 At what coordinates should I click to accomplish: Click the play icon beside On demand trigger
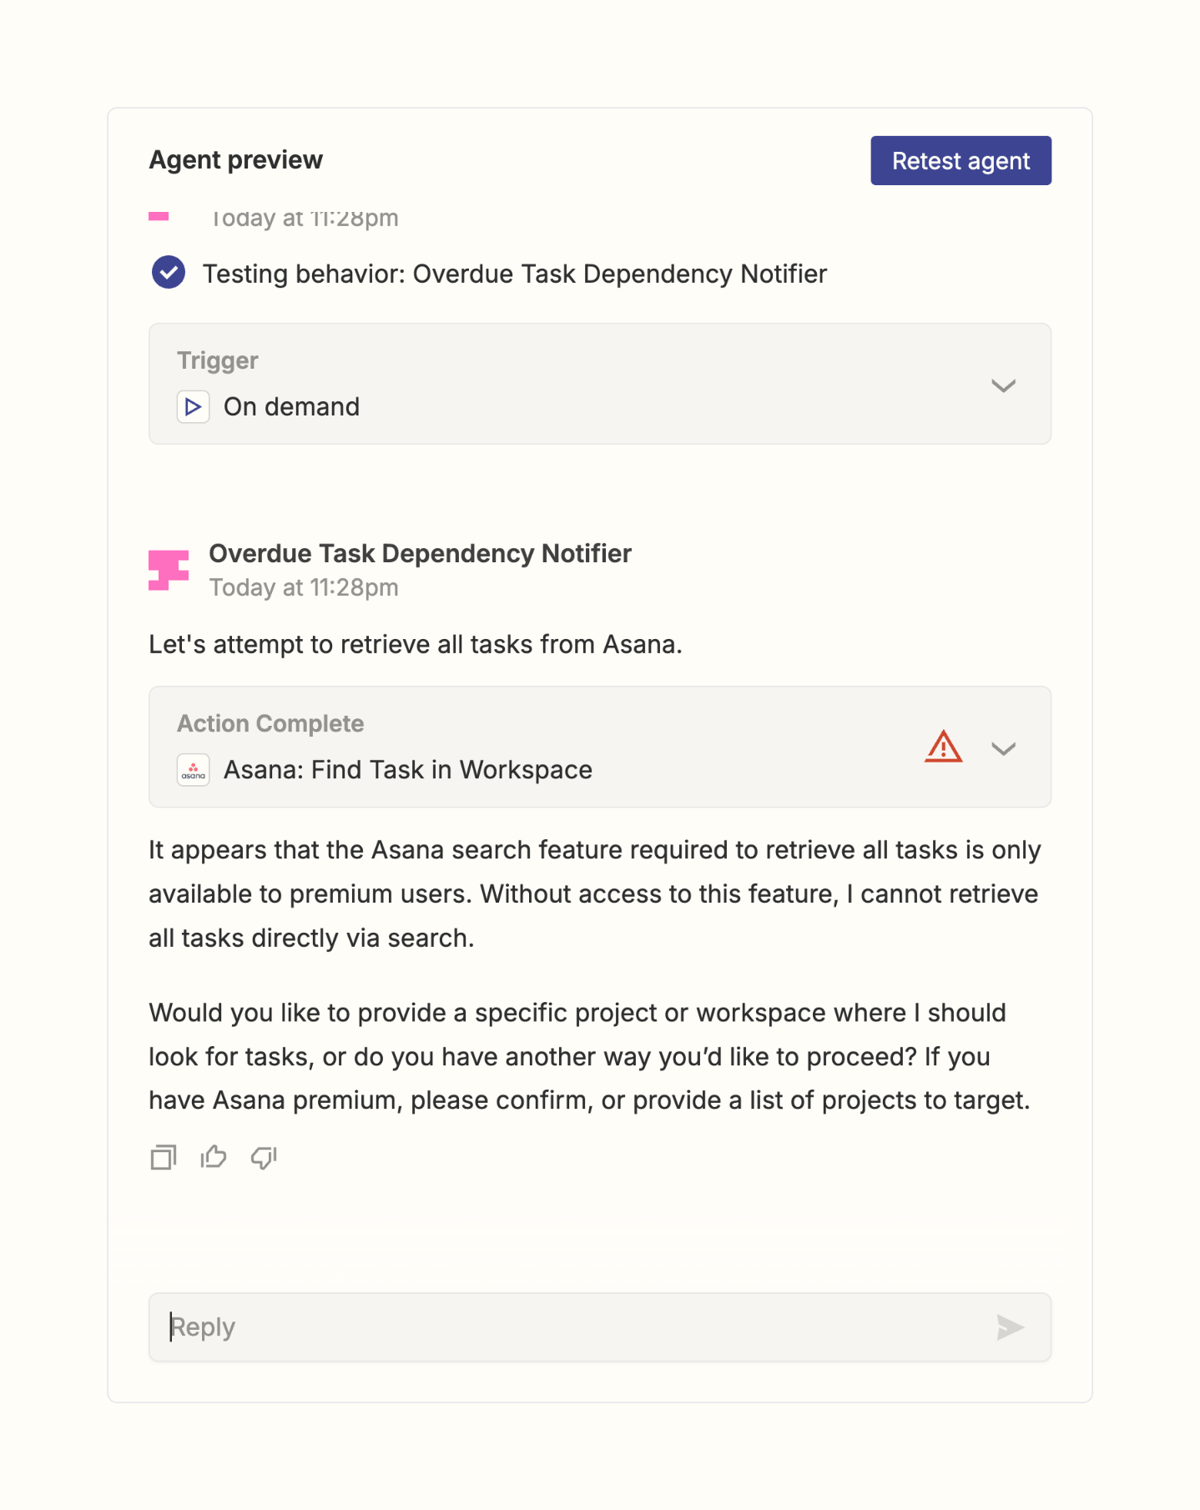(193, 407)
